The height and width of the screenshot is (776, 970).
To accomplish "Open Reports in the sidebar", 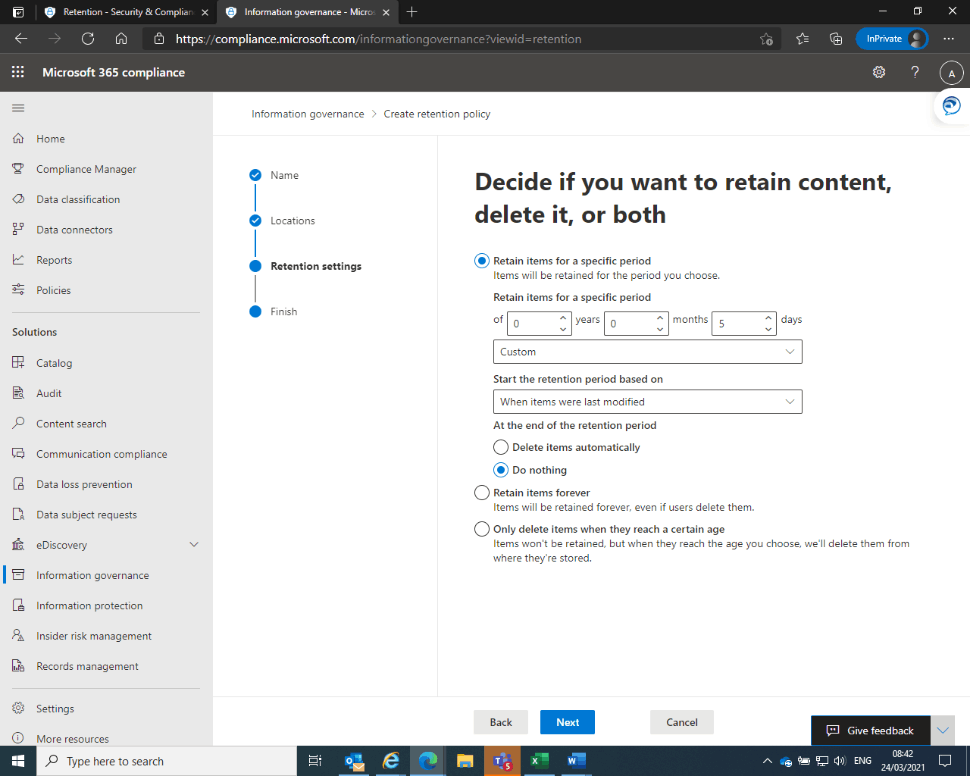I will pyautogui.click(x=54, y=260).
